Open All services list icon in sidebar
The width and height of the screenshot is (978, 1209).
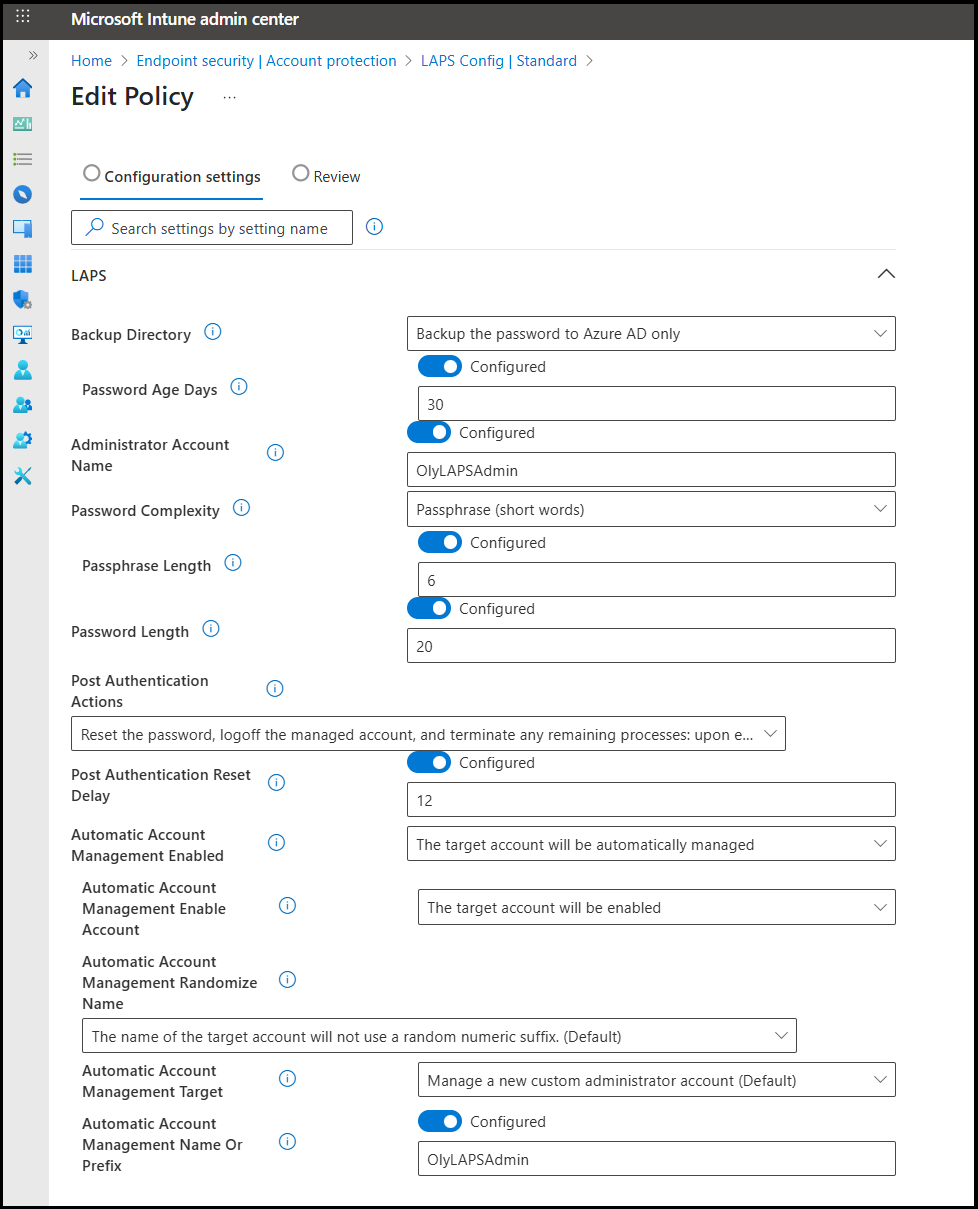23,159
